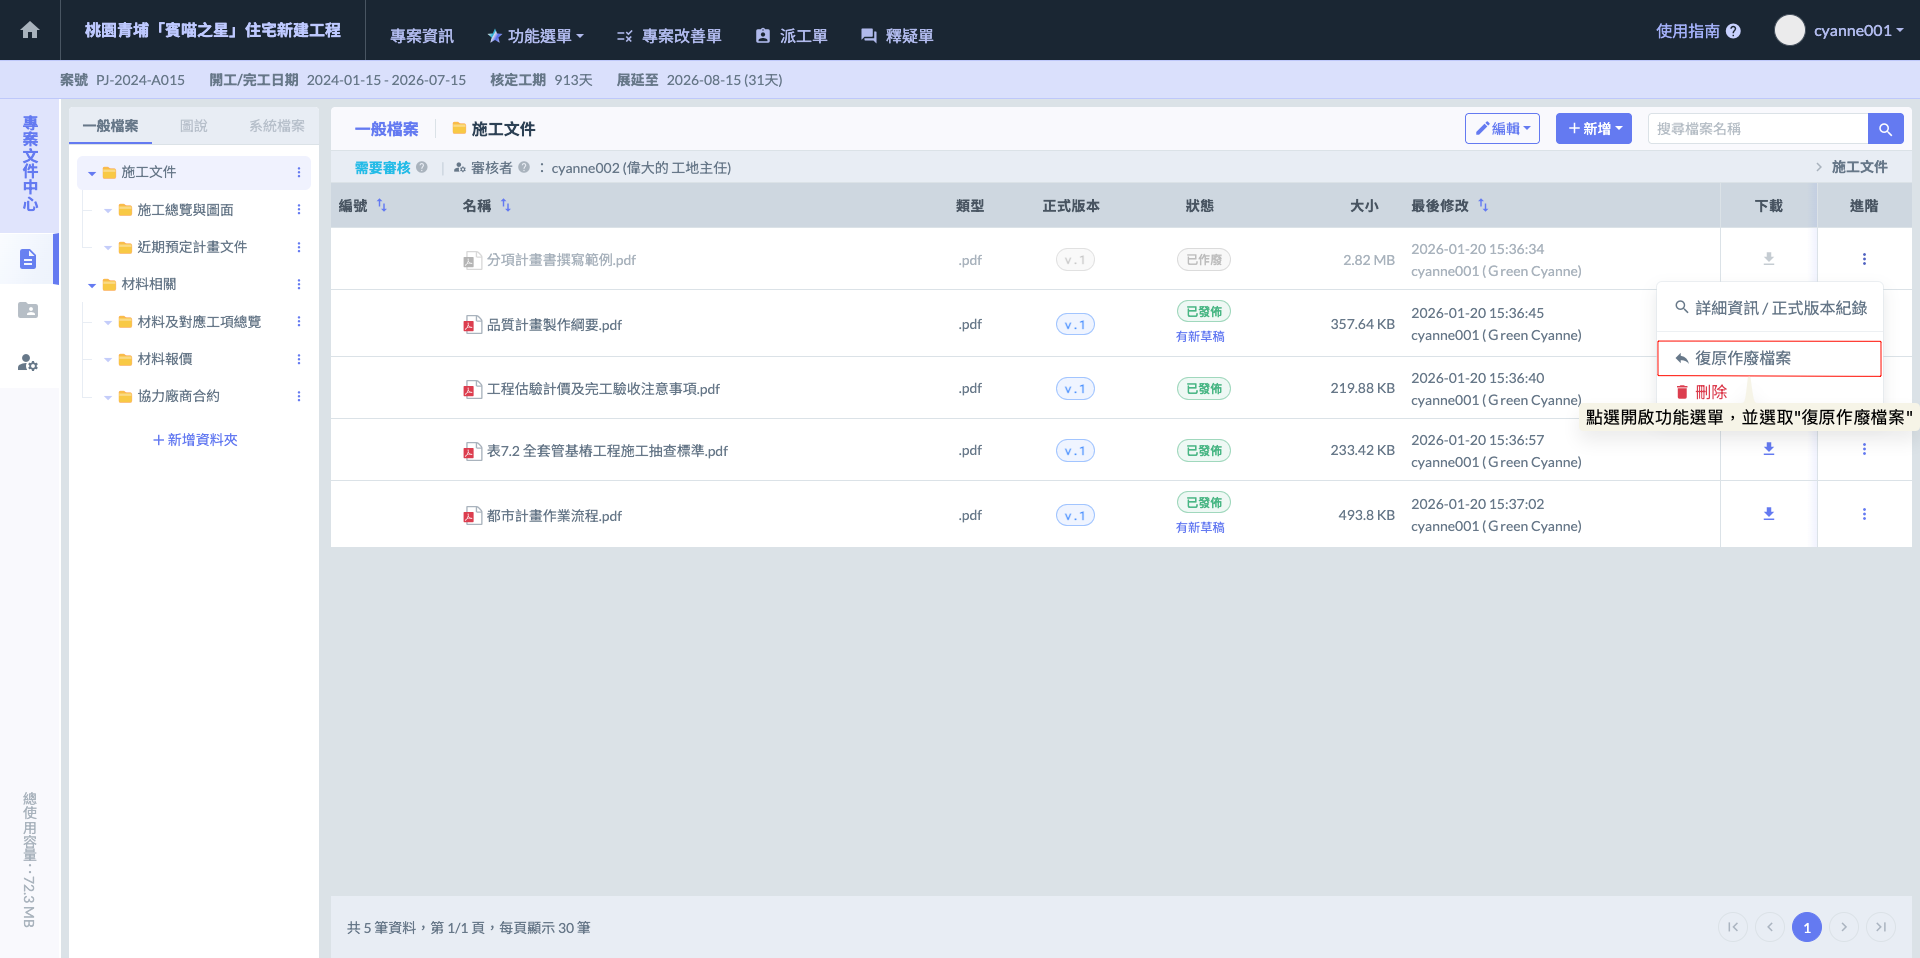
Task: Click the 搜尋檔案名稱 search field
Action: click(x=1757, y=129)
